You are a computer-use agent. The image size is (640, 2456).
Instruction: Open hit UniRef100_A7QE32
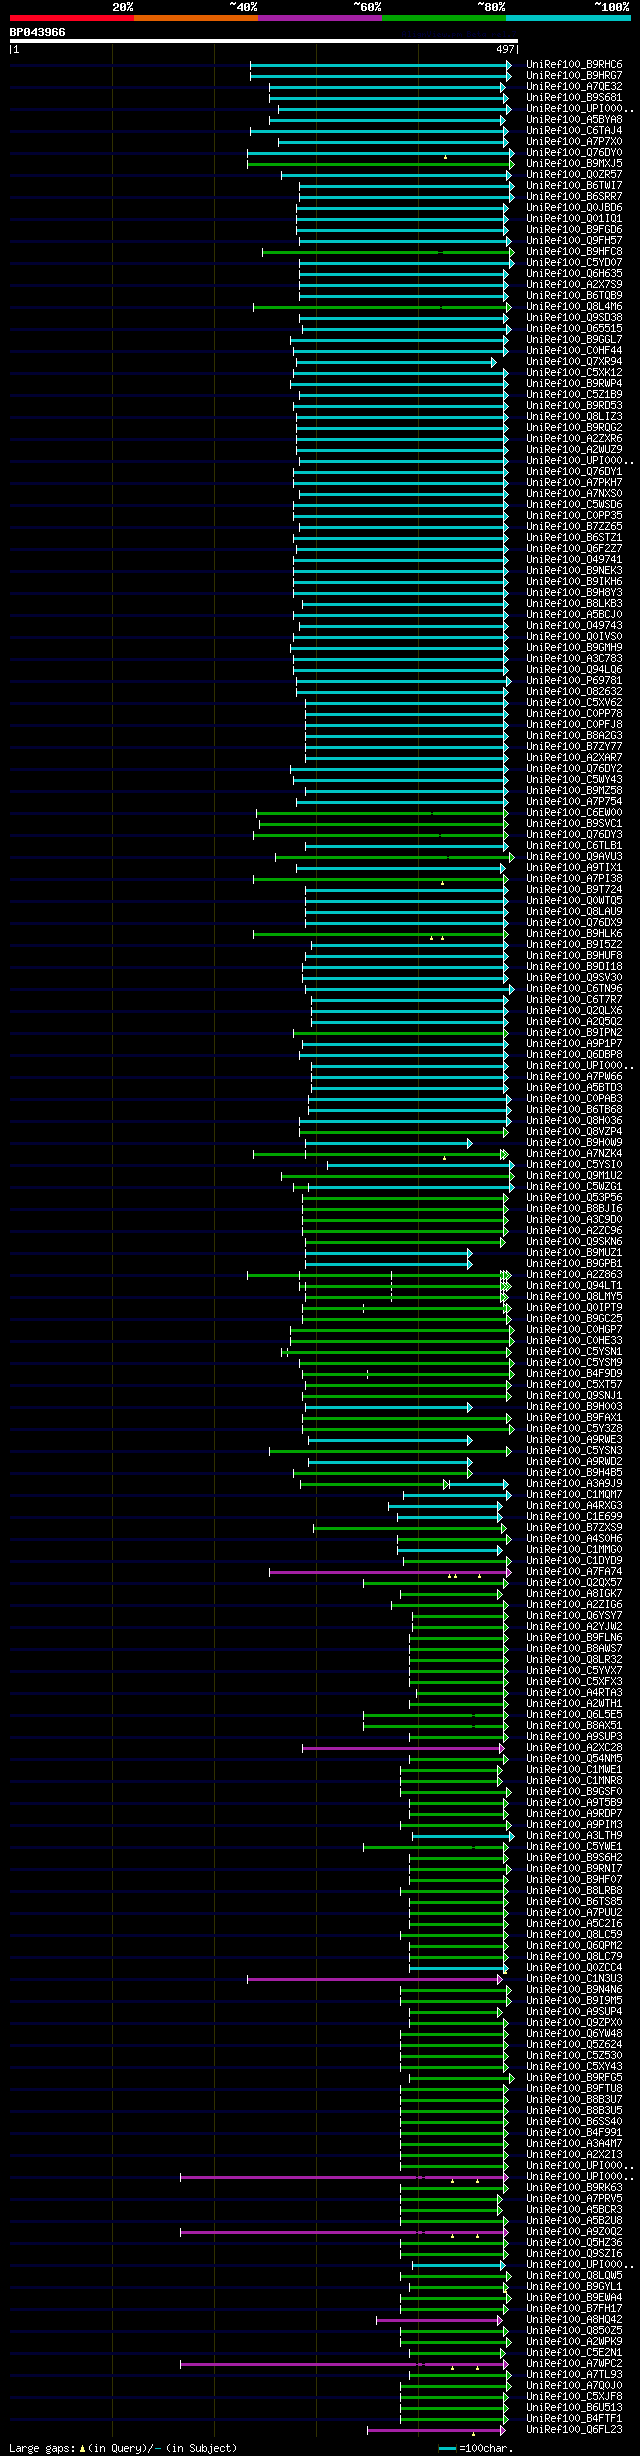click(x=574, y=87)
